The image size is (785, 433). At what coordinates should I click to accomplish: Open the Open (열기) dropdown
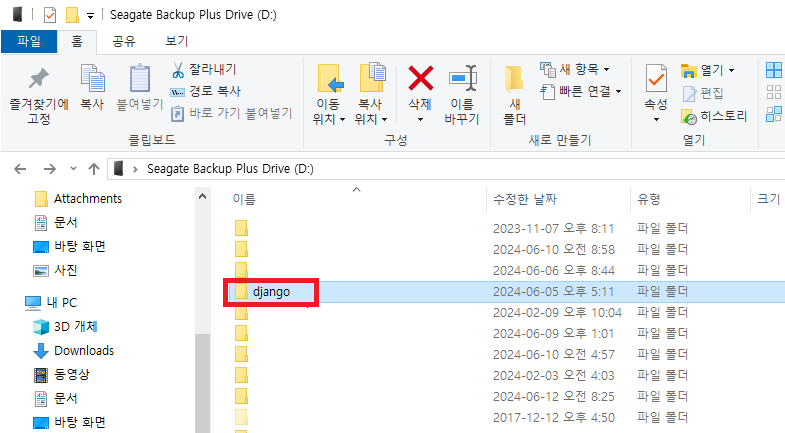point(707,70)
